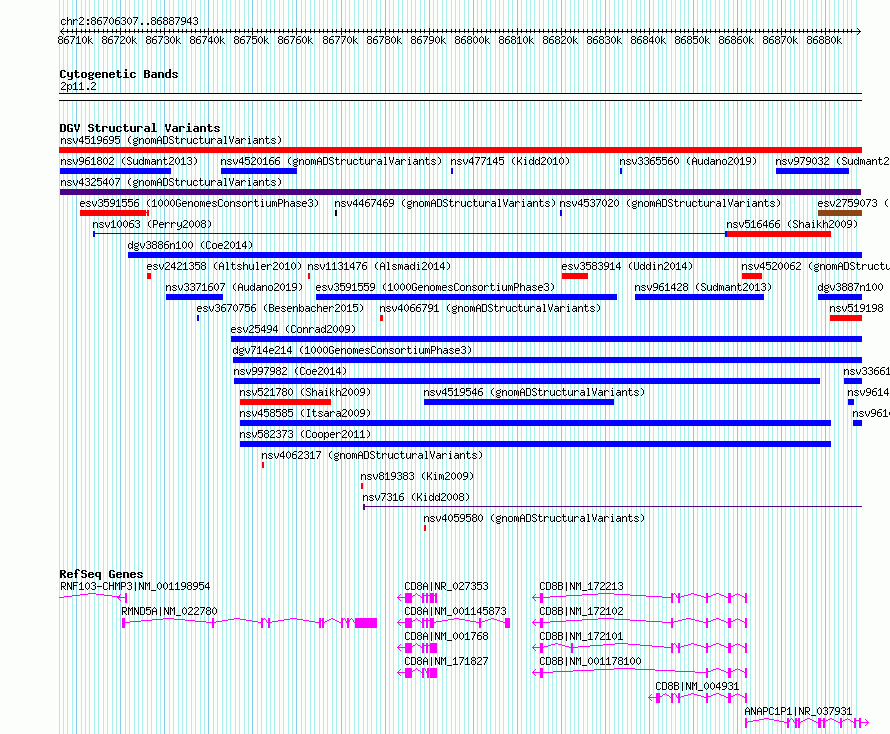Select CD8B NM_004931 transcript label

click(697, 686)
